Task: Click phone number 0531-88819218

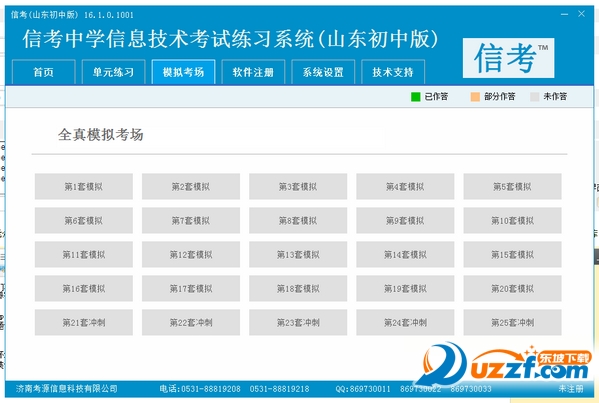Action: coord(280,389)
